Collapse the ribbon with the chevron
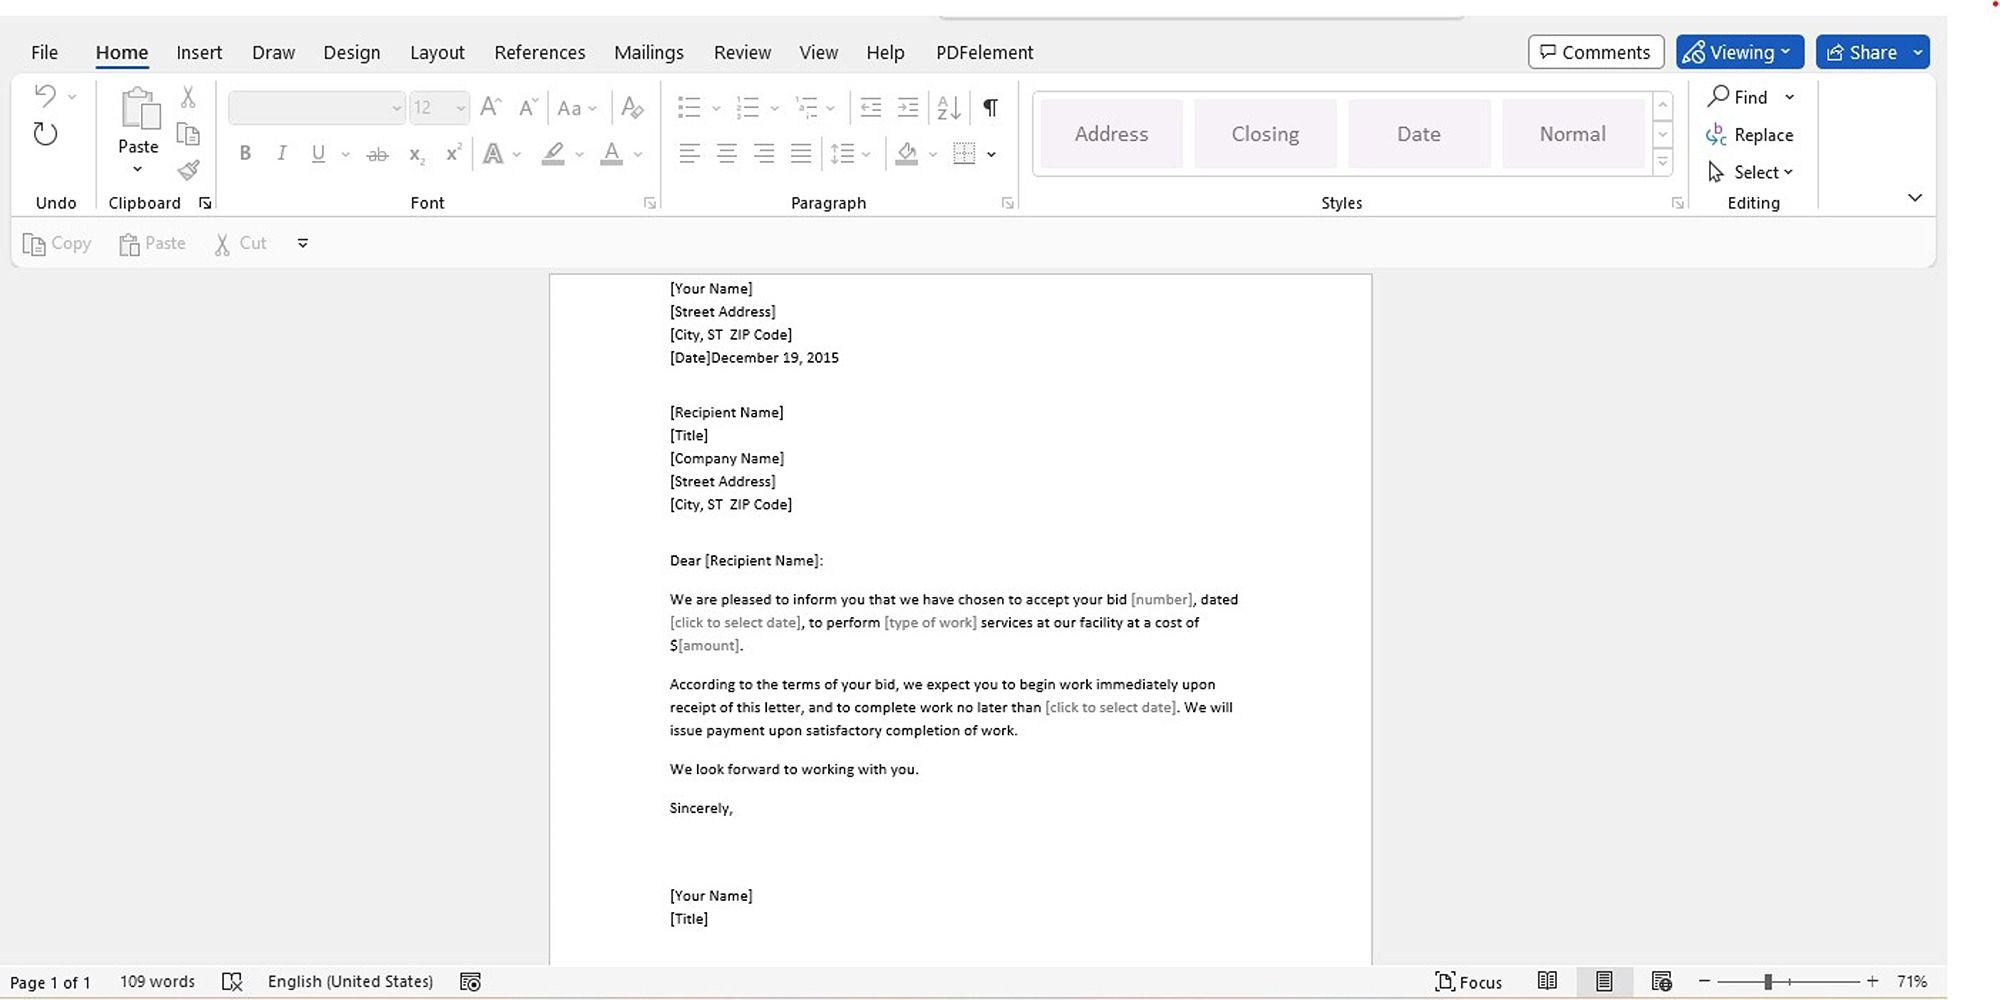Screen dimensions: 2000x1000 point(1915,198)
